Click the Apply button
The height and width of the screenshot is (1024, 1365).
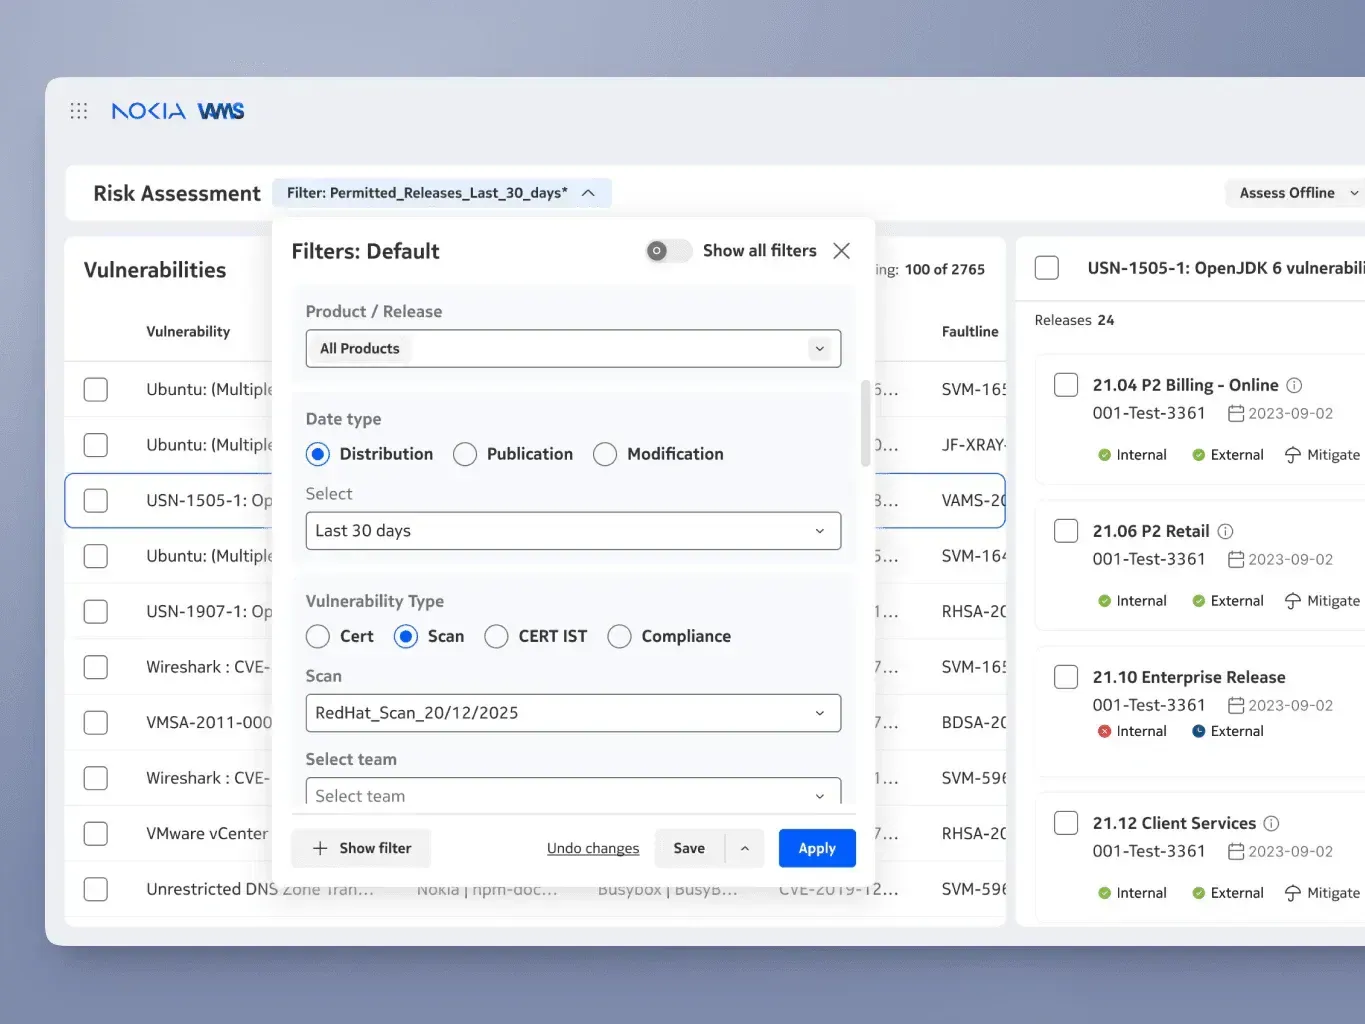817,848
